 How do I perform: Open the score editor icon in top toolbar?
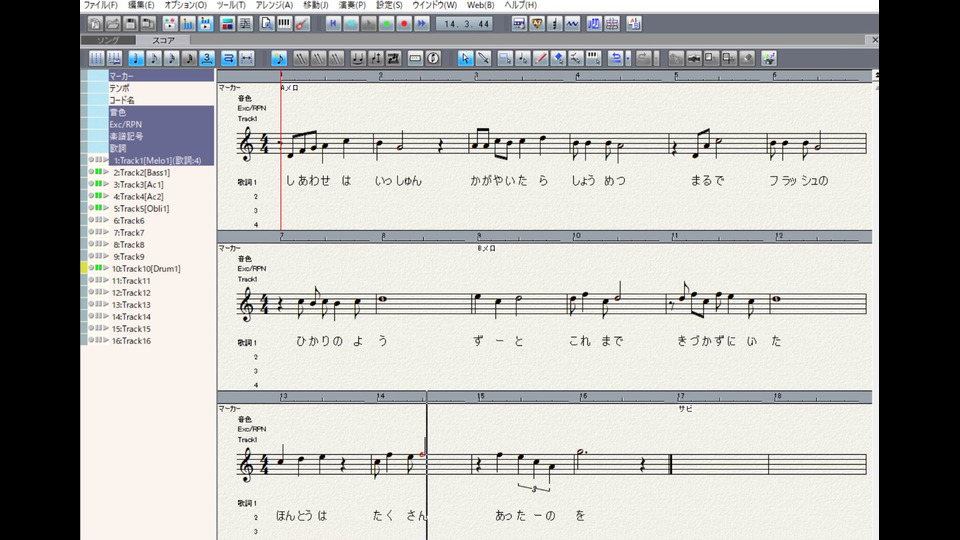click(x=245, y=24)
